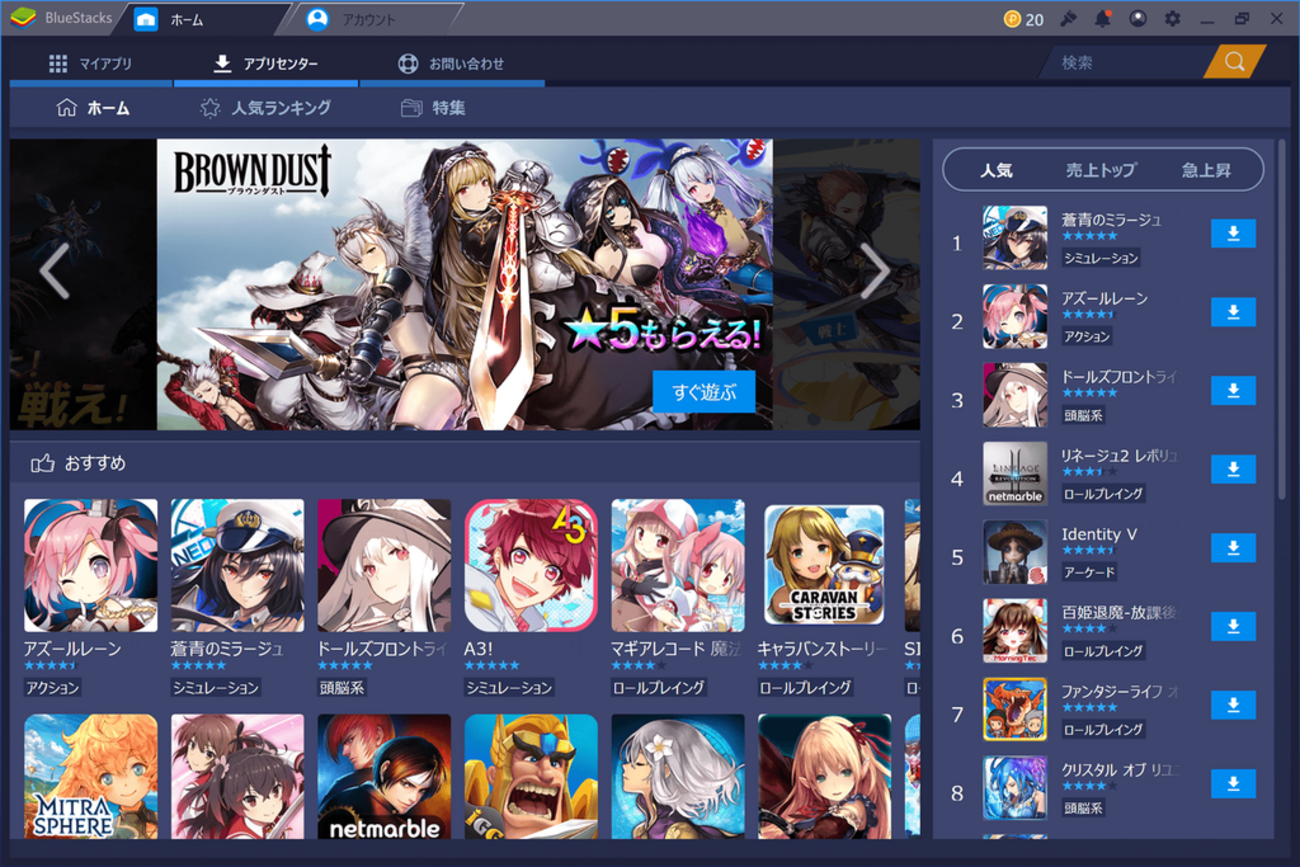Screen dimensions: 1300x867
Task: Open お問い合わせ support section
Action: tap(451, 64)
